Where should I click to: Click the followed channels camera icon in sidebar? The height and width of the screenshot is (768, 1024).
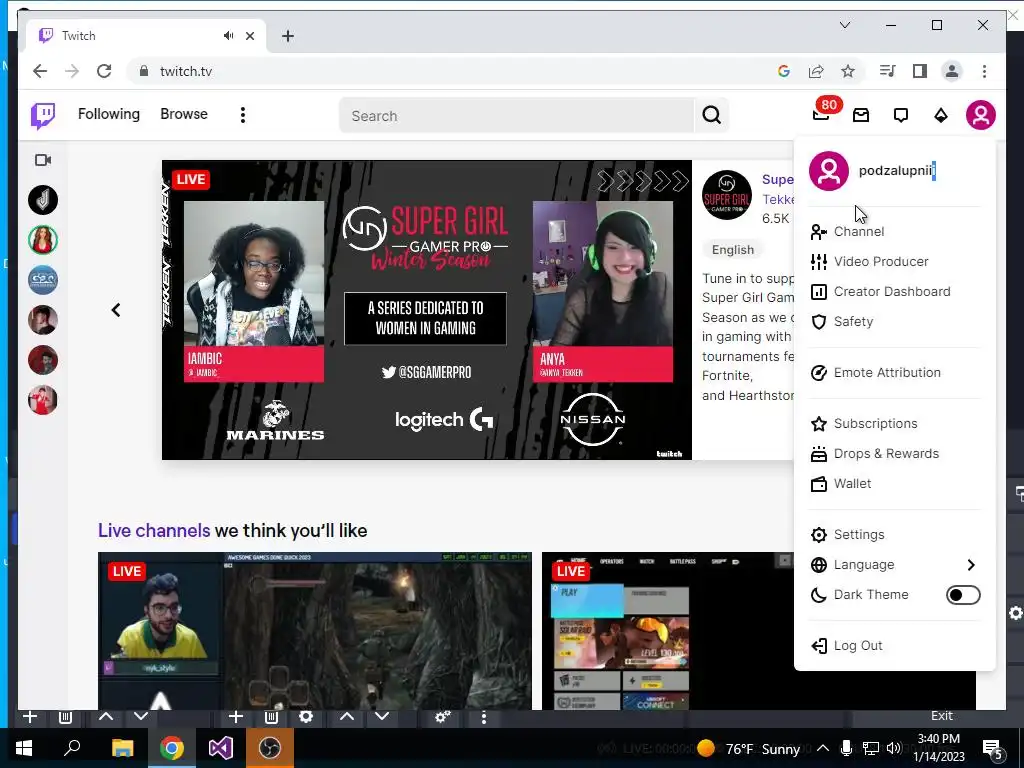(x=43, y=160)
